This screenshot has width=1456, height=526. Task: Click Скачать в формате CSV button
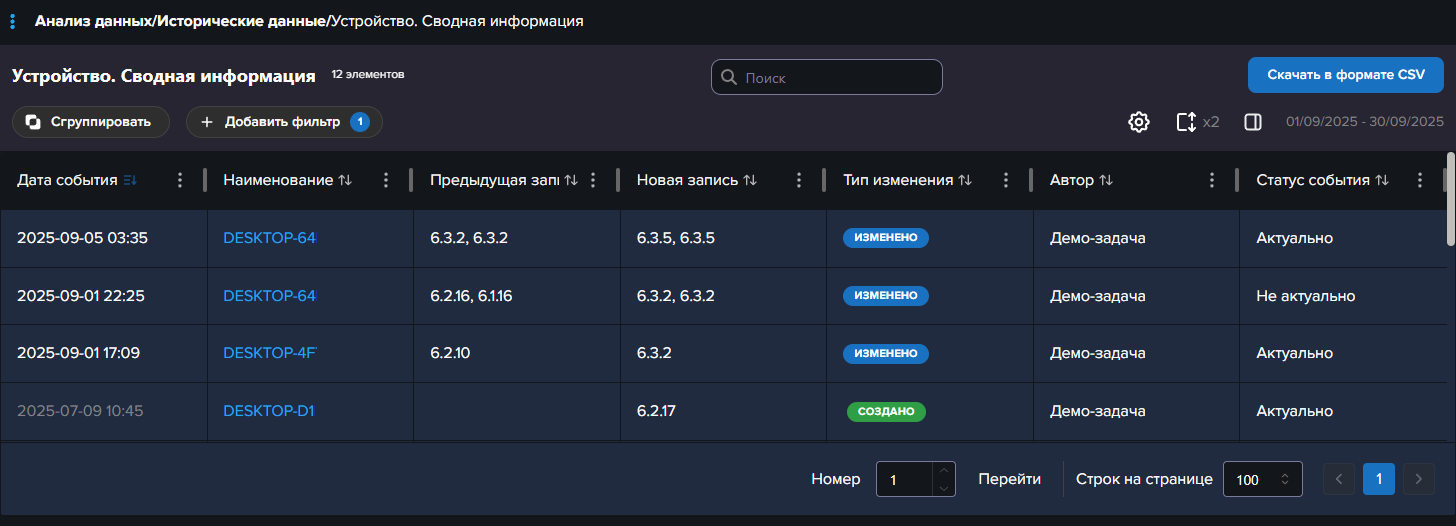1345,75
